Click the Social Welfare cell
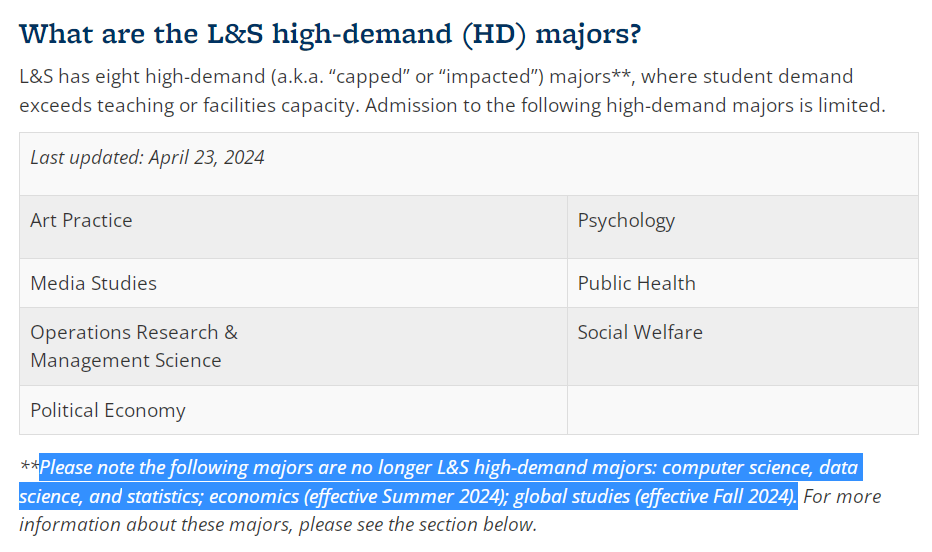The height and width of the screenshot is (552, 932). coord(742,346)
